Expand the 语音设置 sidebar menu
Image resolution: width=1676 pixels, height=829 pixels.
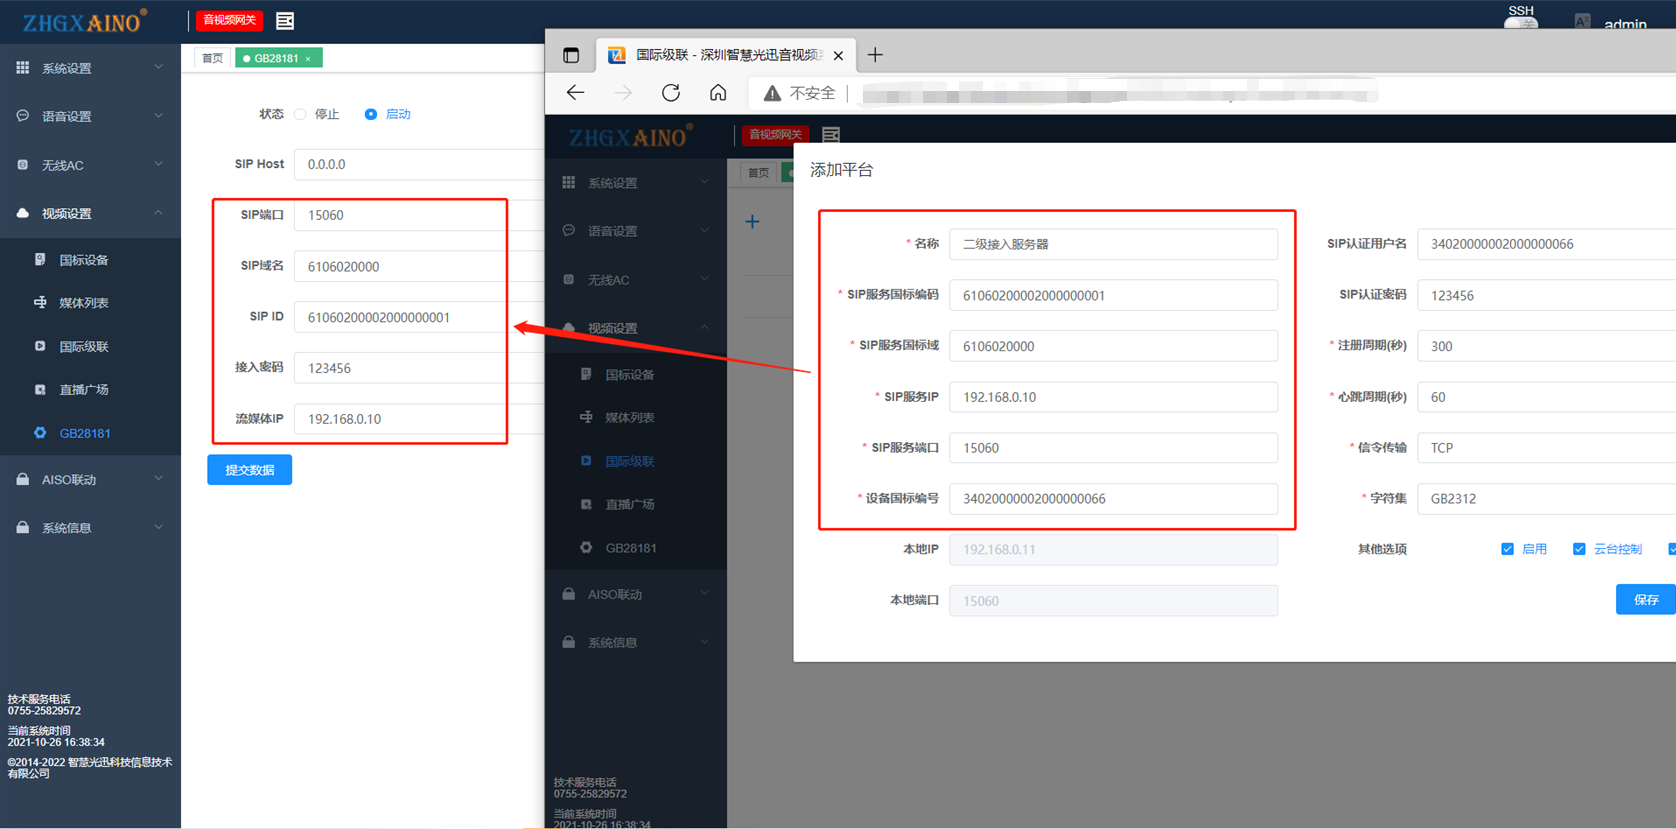pos(90,116)
